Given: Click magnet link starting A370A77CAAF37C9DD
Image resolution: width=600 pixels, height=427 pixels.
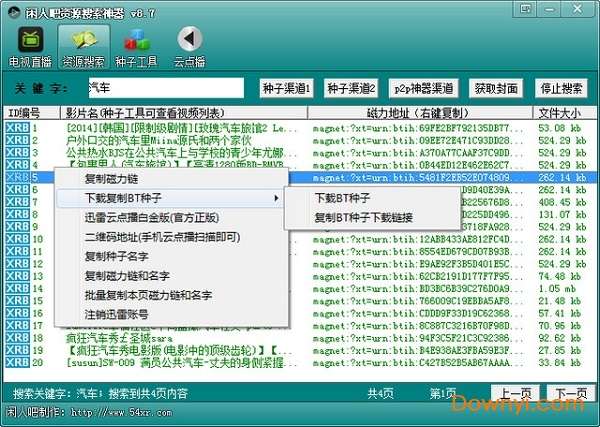Looking at the screenshot, I should [418, 153].
